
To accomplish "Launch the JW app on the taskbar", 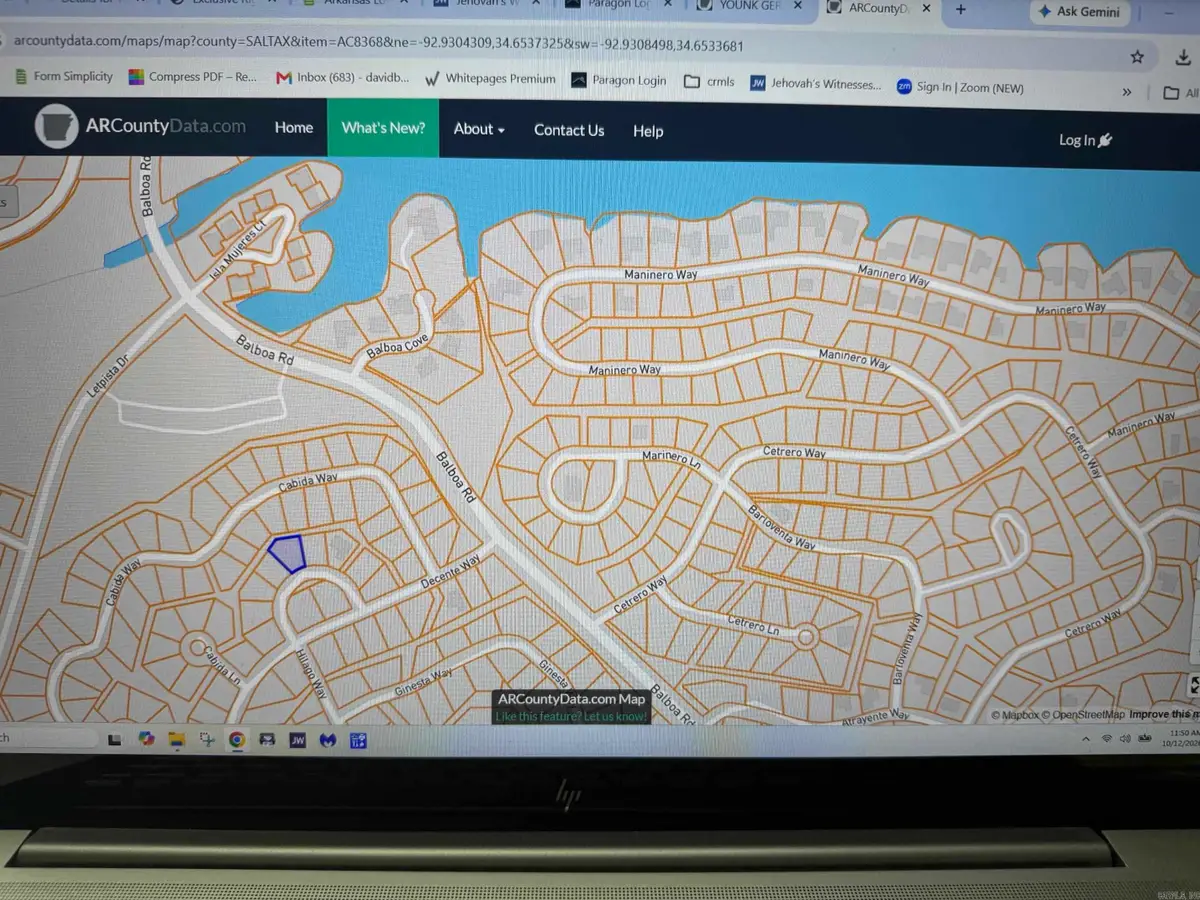I will (297, 741).
